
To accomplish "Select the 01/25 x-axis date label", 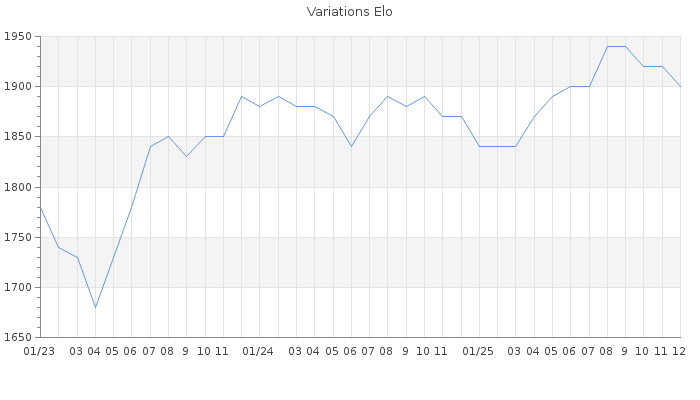I will 479,352.
